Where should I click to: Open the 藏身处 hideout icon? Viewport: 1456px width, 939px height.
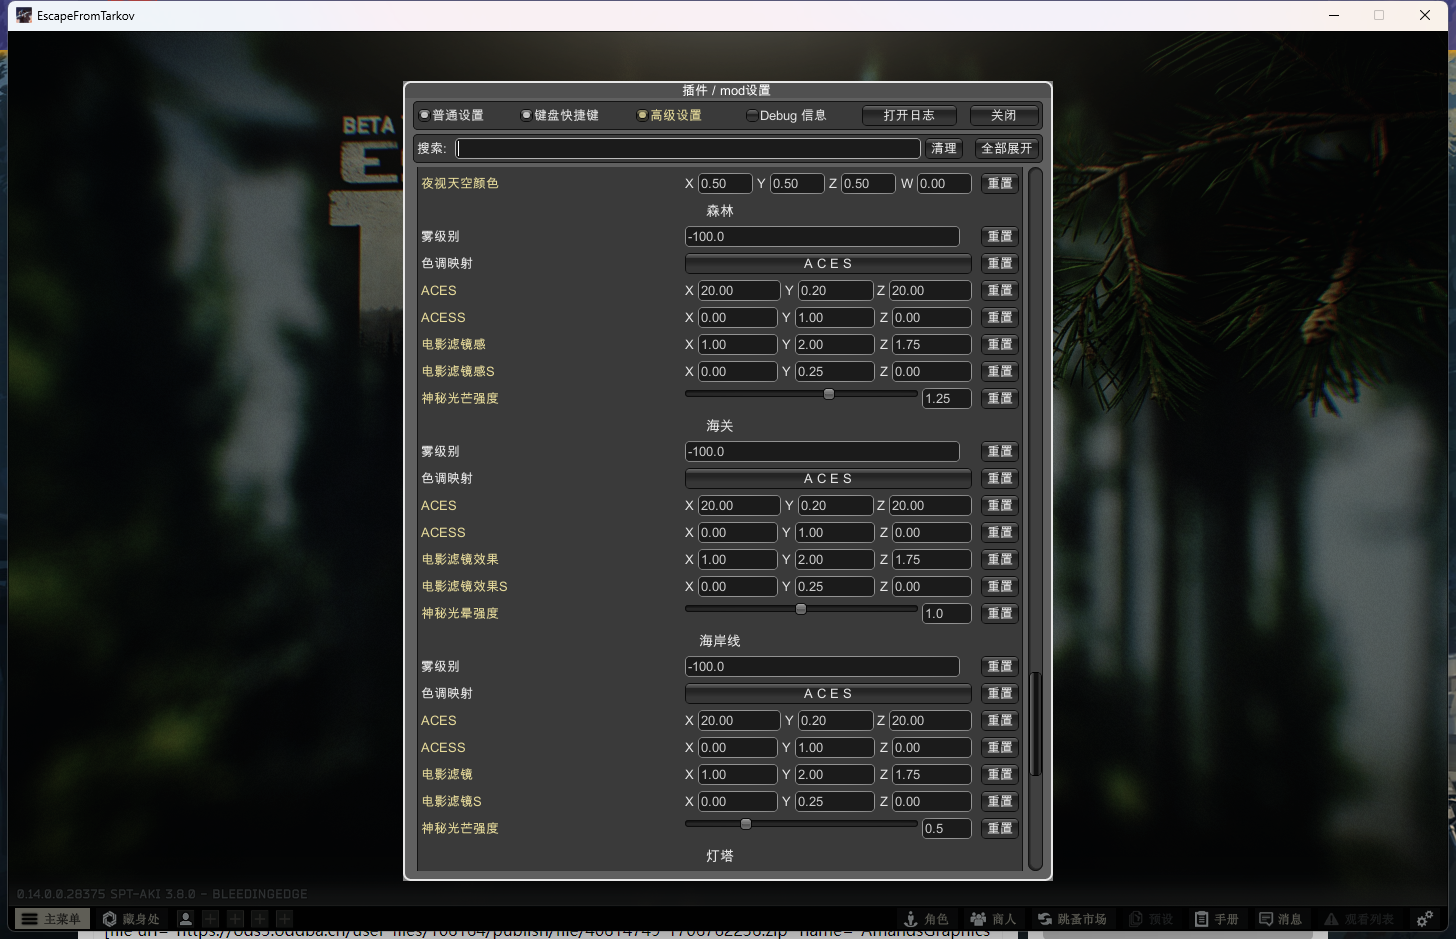tap(131, 919)
